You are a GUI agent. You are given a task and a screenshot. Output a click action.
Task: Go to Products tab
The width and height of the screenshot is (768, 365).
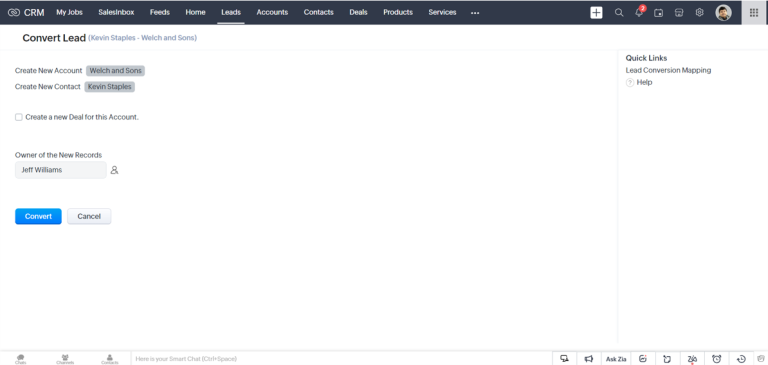point(398,12)
